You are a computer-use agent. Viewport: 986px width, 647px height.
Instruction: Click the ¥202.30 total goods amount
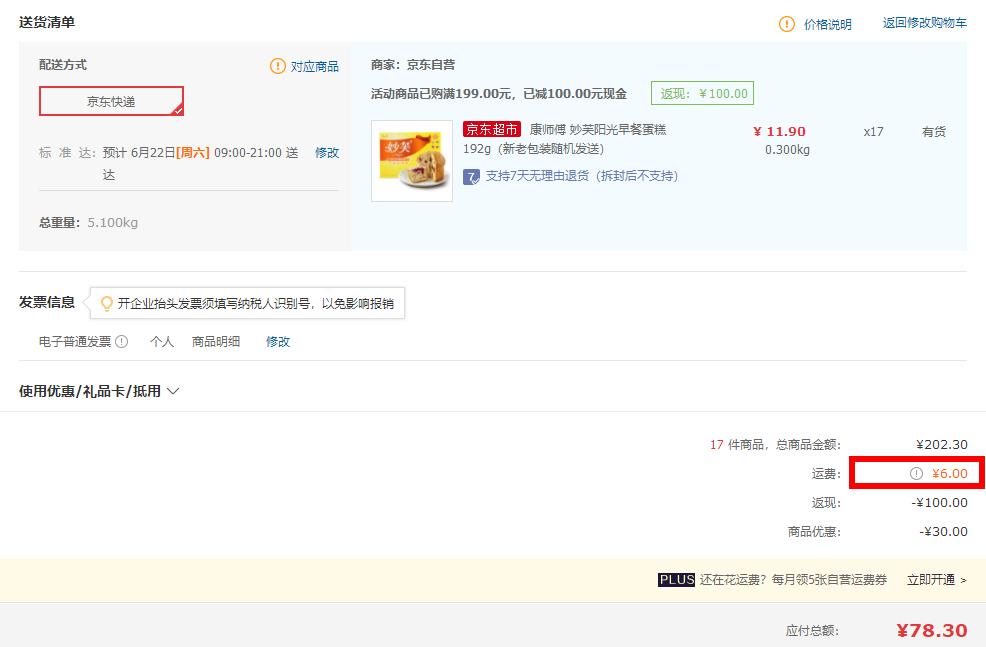pyautogui.click(x=941, y=445)
